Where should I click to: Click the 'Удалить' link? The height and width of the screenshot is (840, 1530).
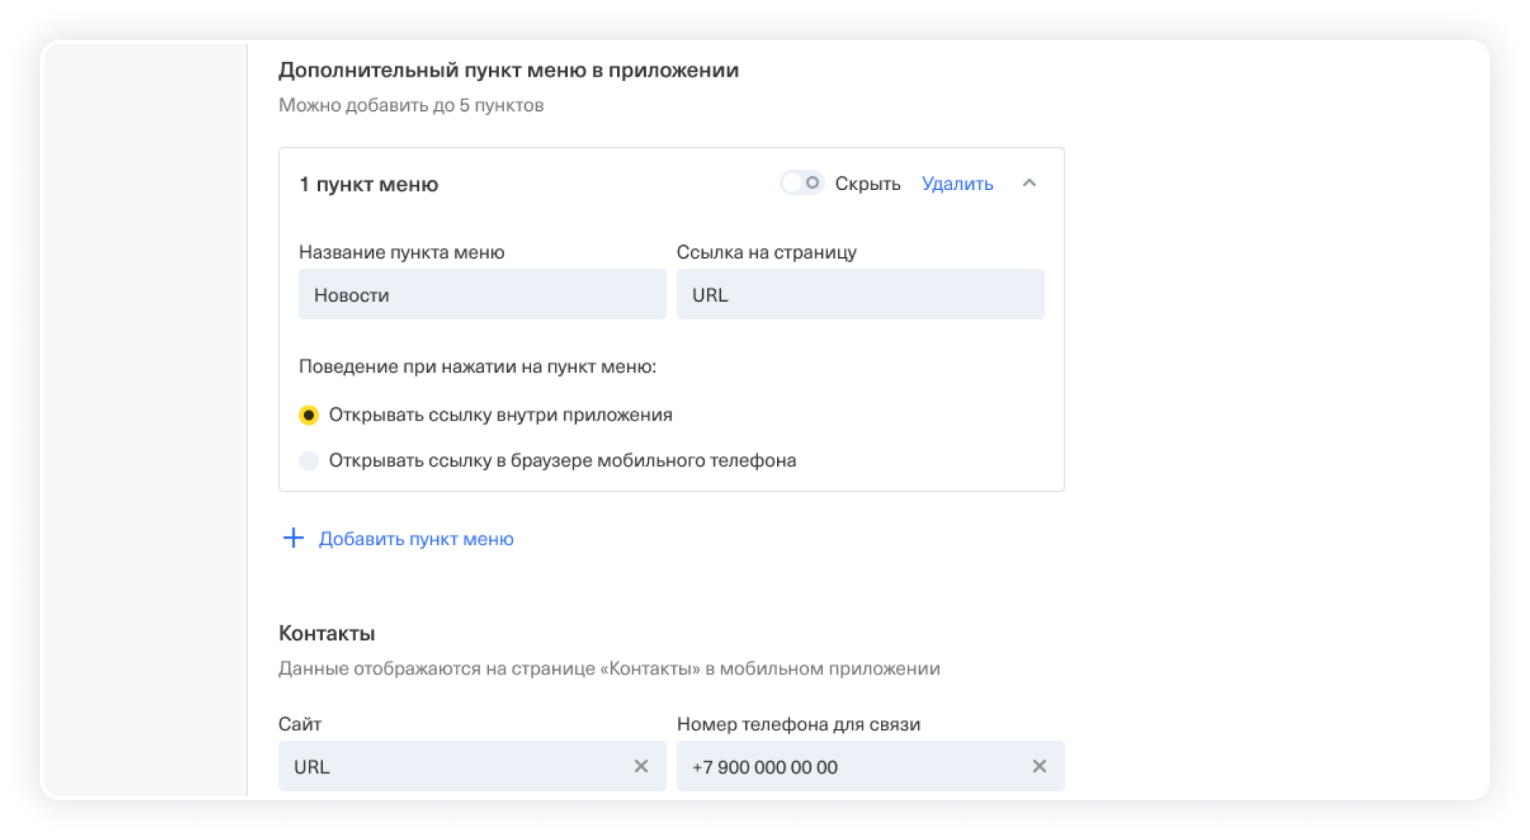957,184
